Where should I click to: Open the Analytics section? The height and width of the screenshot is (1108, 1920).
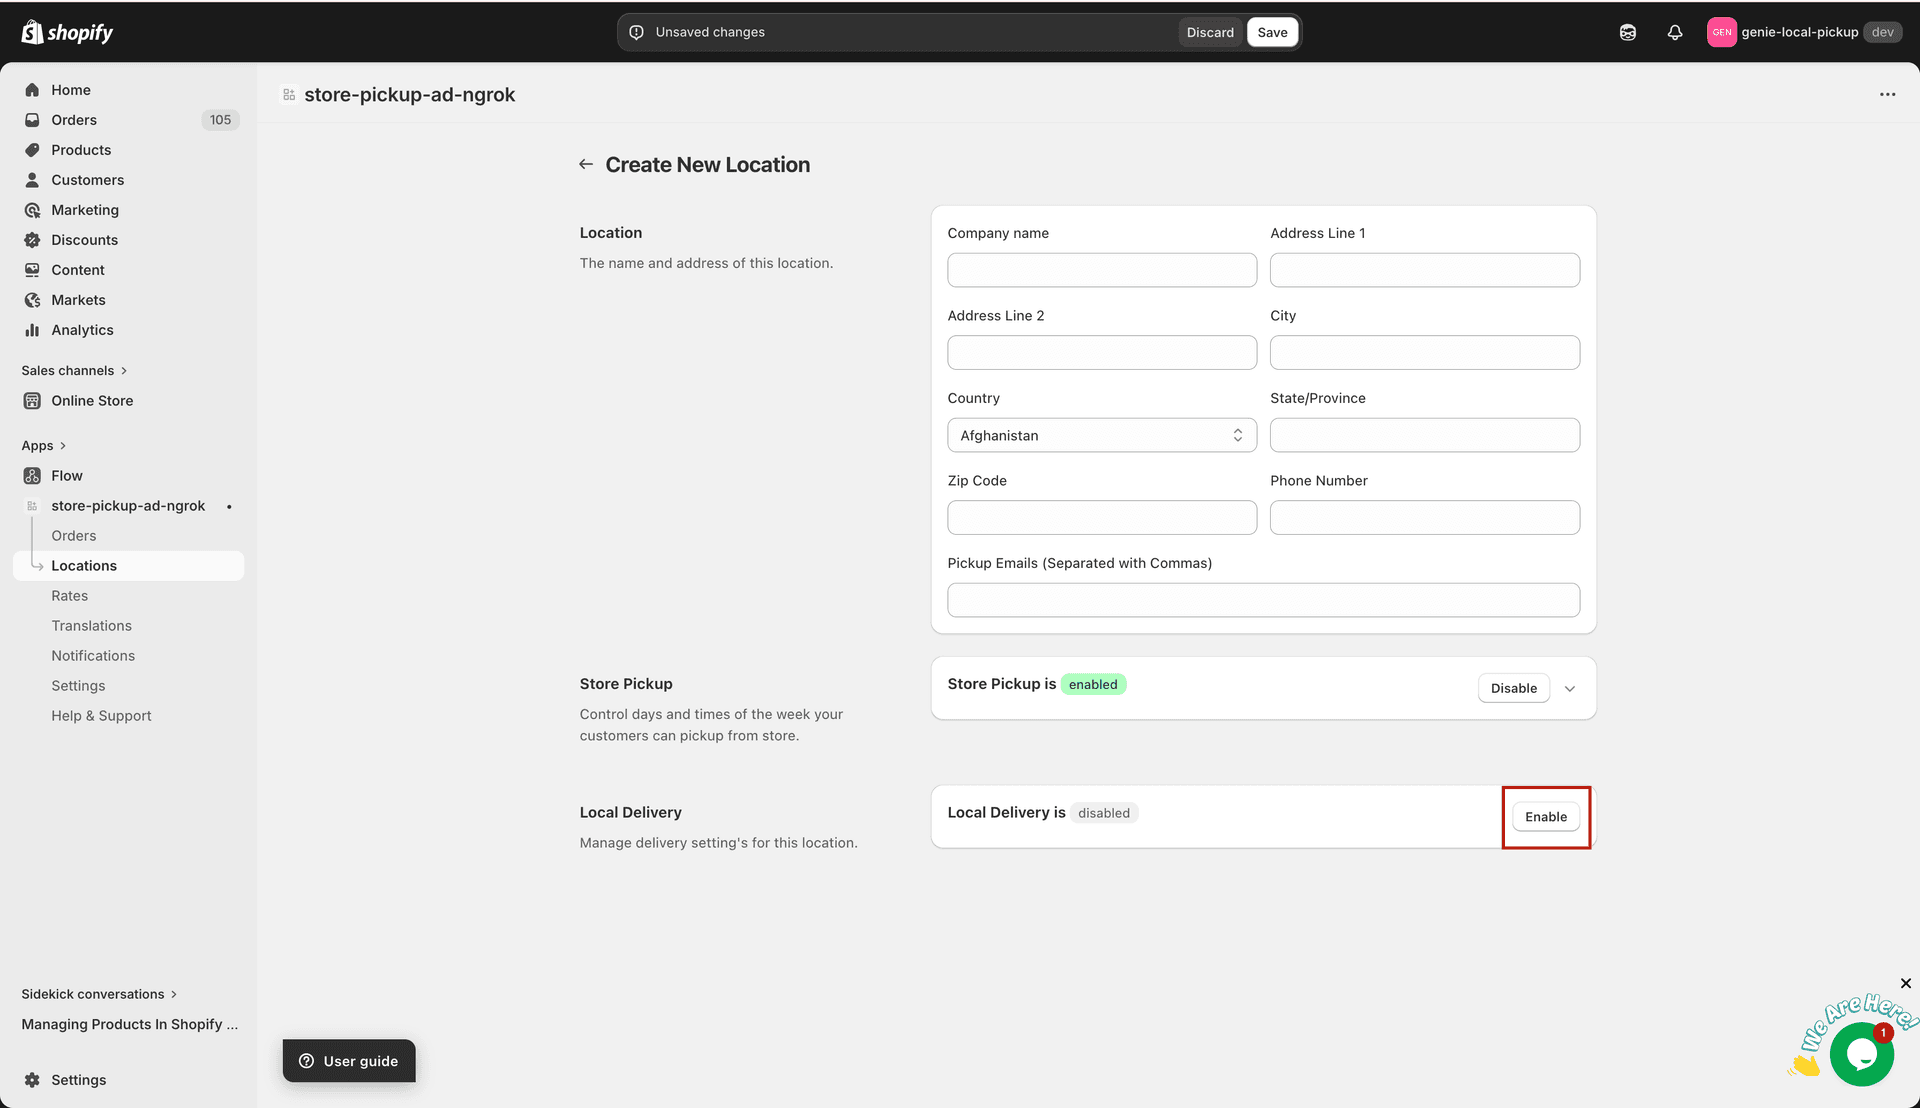(82, 330)
